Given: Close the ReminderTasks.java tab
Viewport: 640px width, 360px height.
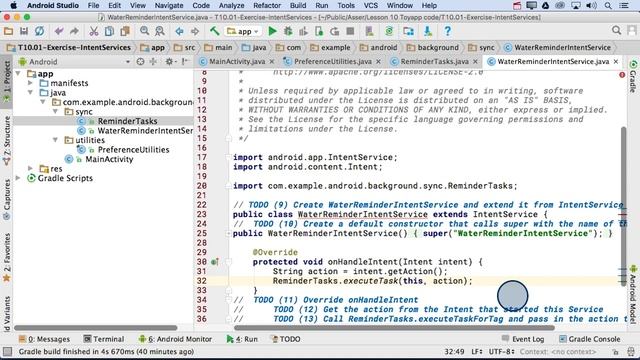Looking at the screenshot, I should click(x=476, y=62).
